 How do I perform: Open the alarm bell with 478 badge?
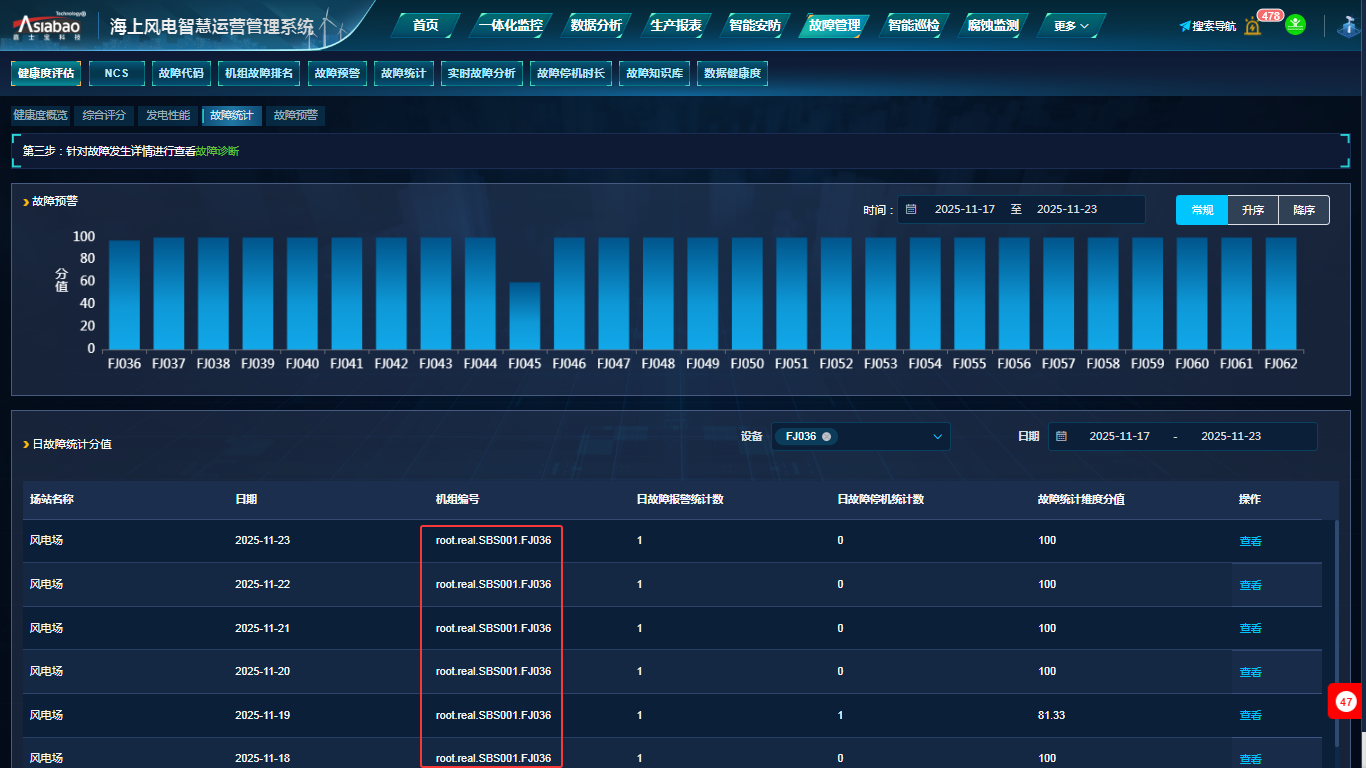point(1253,26)
